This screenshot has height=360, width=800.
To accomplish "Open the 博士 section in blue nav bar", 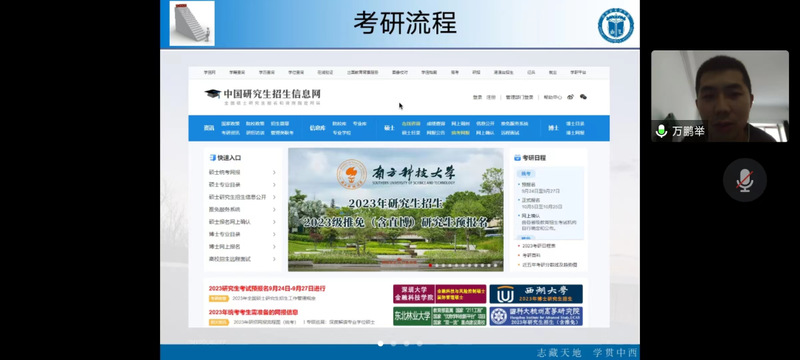I will click(554, 128).
